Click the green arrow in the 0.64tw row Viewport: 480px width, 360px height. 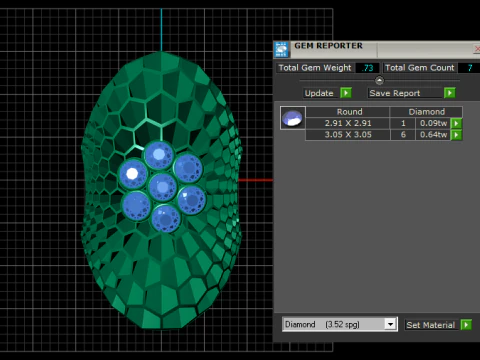pos(456,135)
